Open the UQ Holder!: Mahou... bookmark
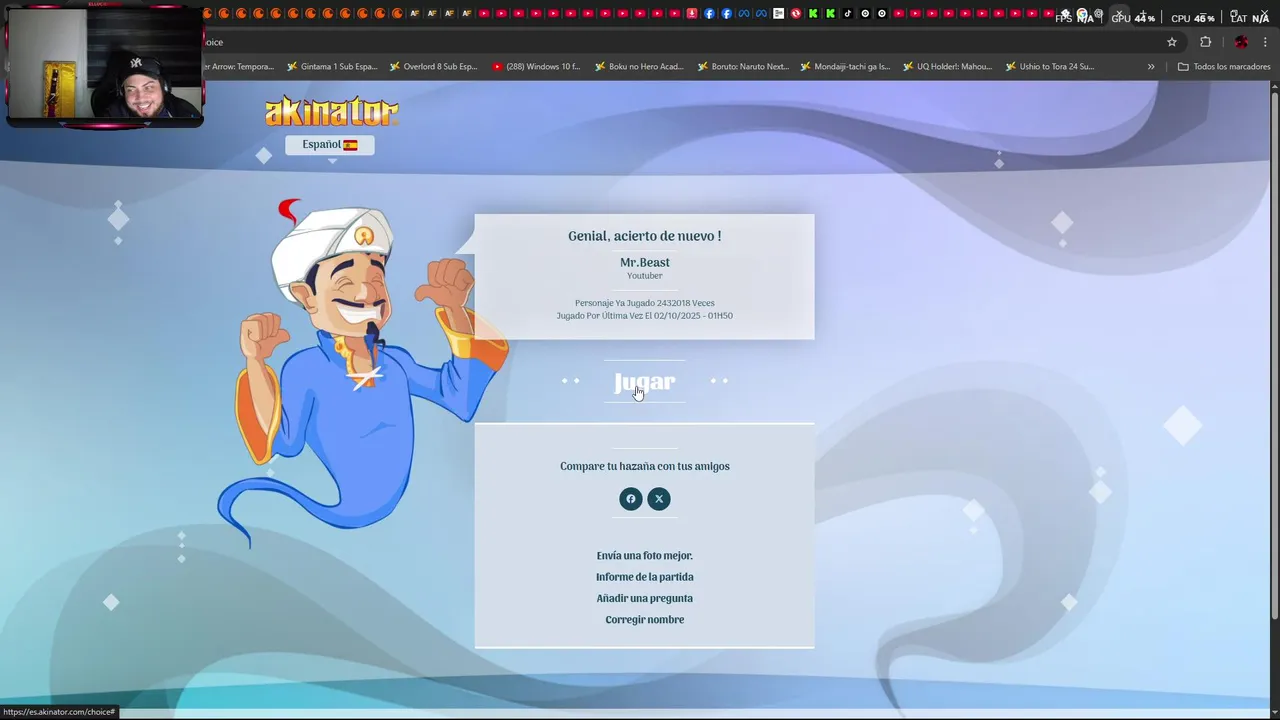Image resolution: width=1280 pixels, height=720 pixels. (x=947, y=67)
